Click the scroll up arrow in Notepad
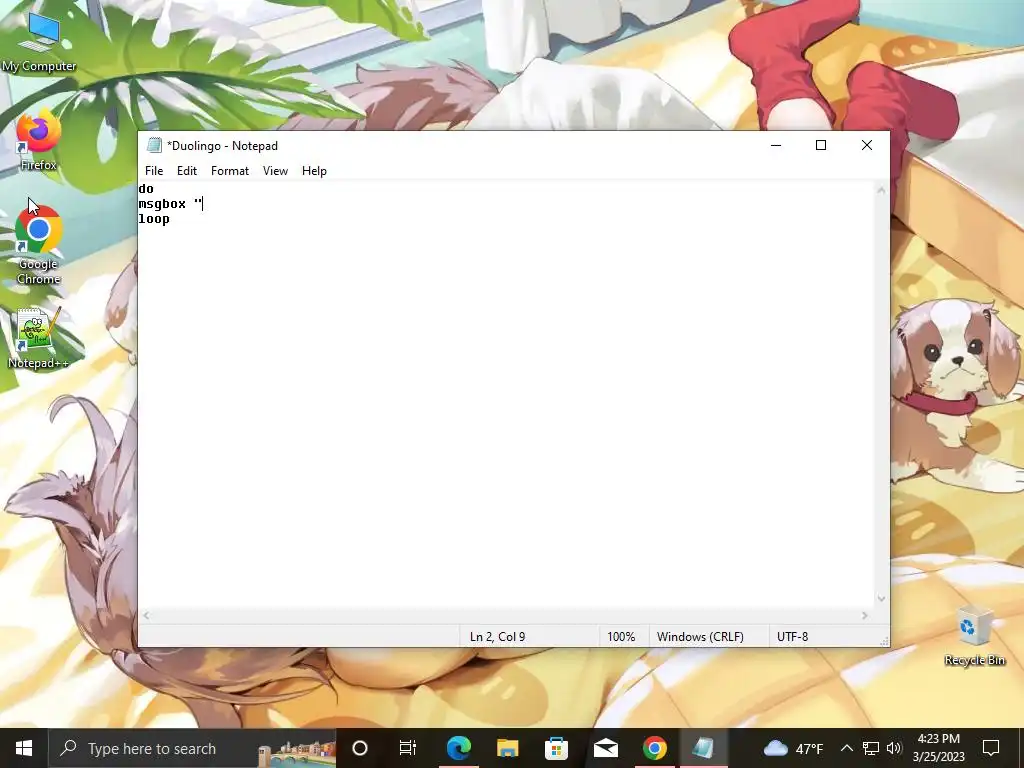Image resolution: width=1024 pixels, height=768 pixels. pyautogui.click(x=881, y=190)
